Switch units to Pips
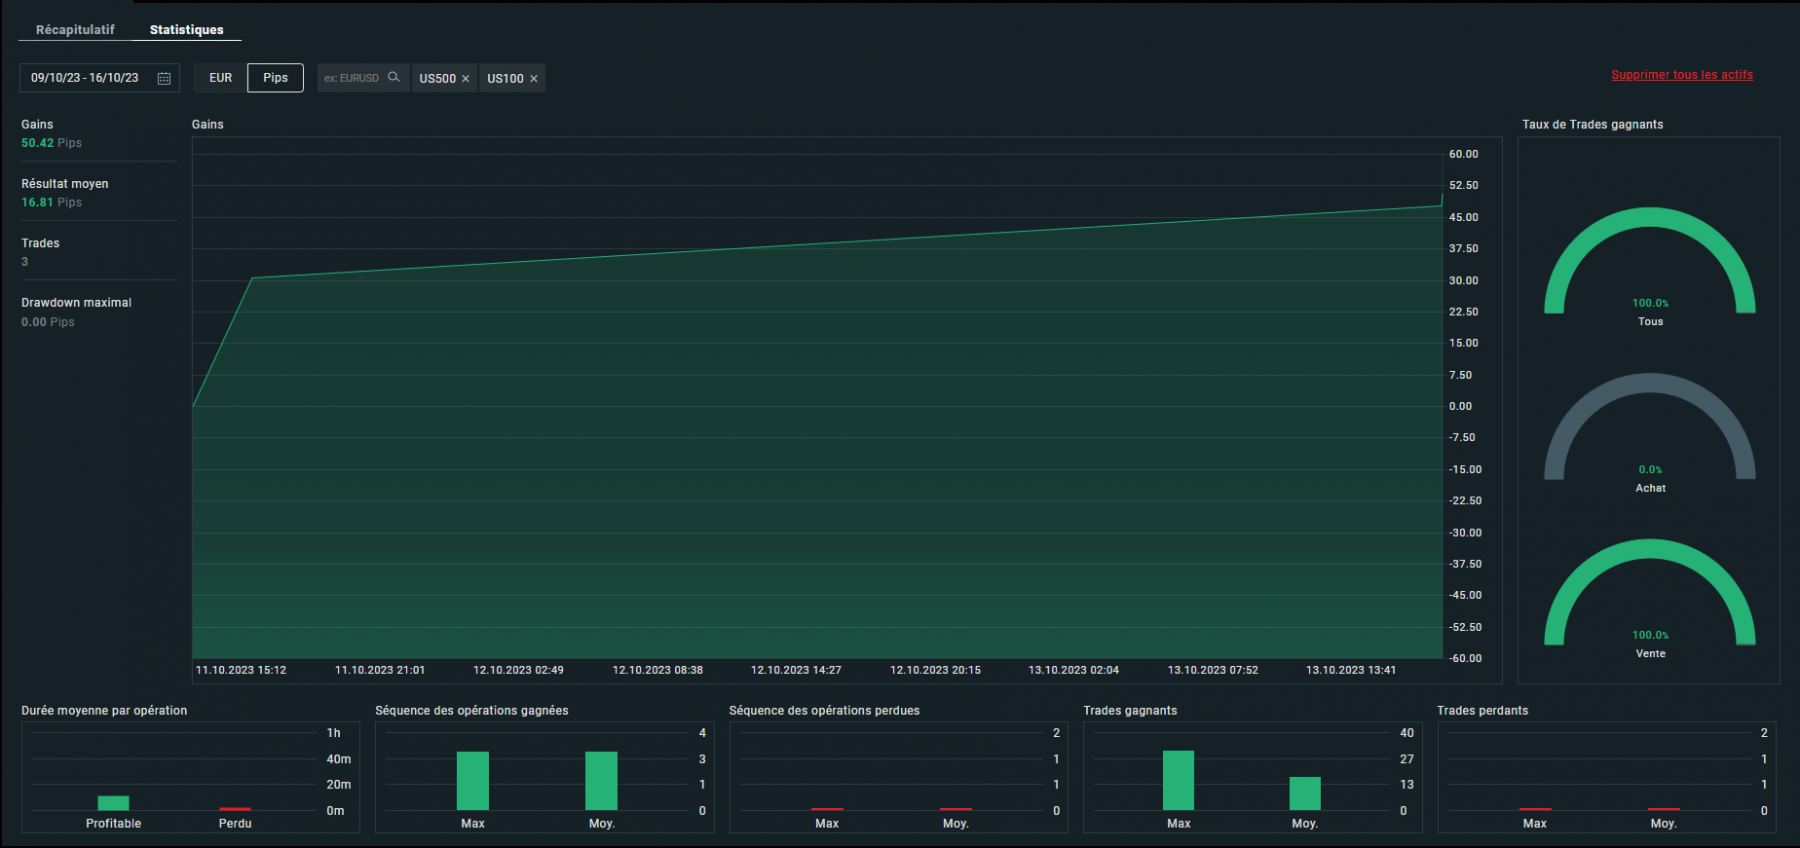Viewport: 1800px width, 848px height. point(275,78)
